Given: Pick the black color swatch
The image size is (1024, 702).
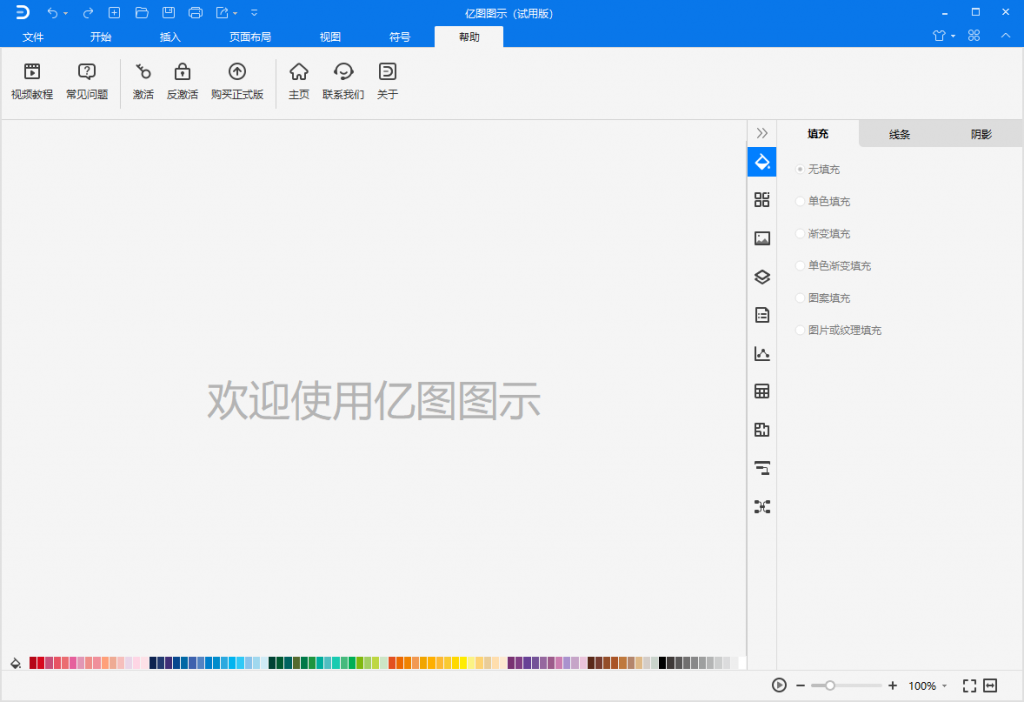Looking at the screenshot, I should tap(662, 663).
